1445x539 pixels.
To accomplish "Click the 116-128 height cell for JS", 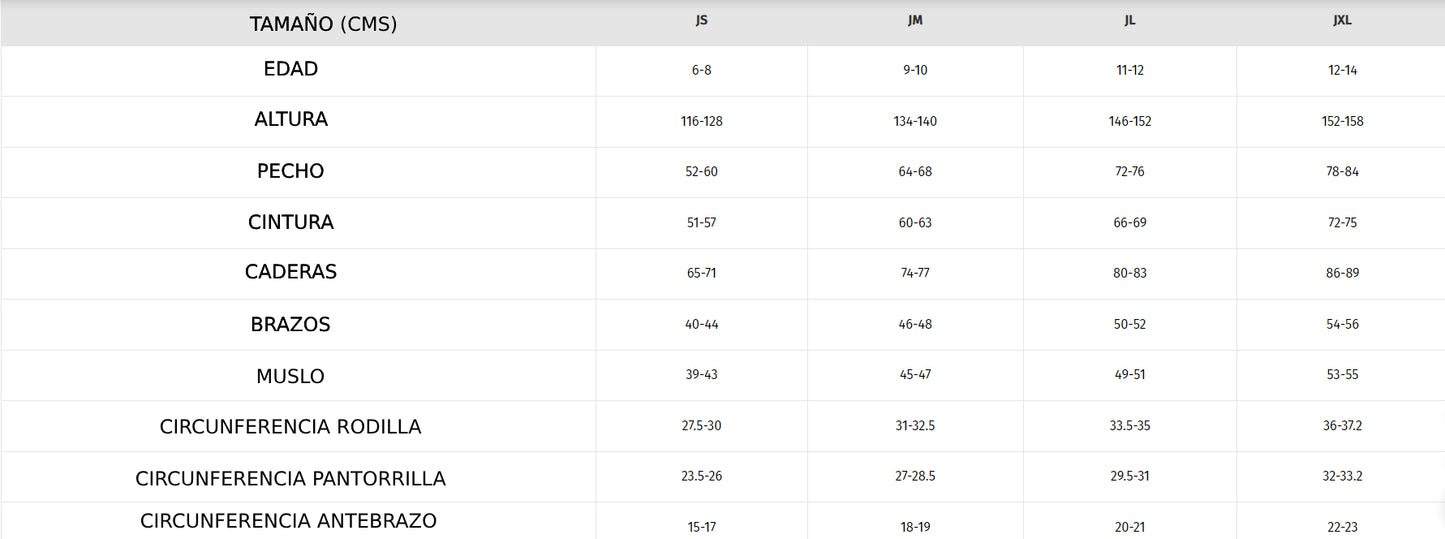I will click(701, 121).
